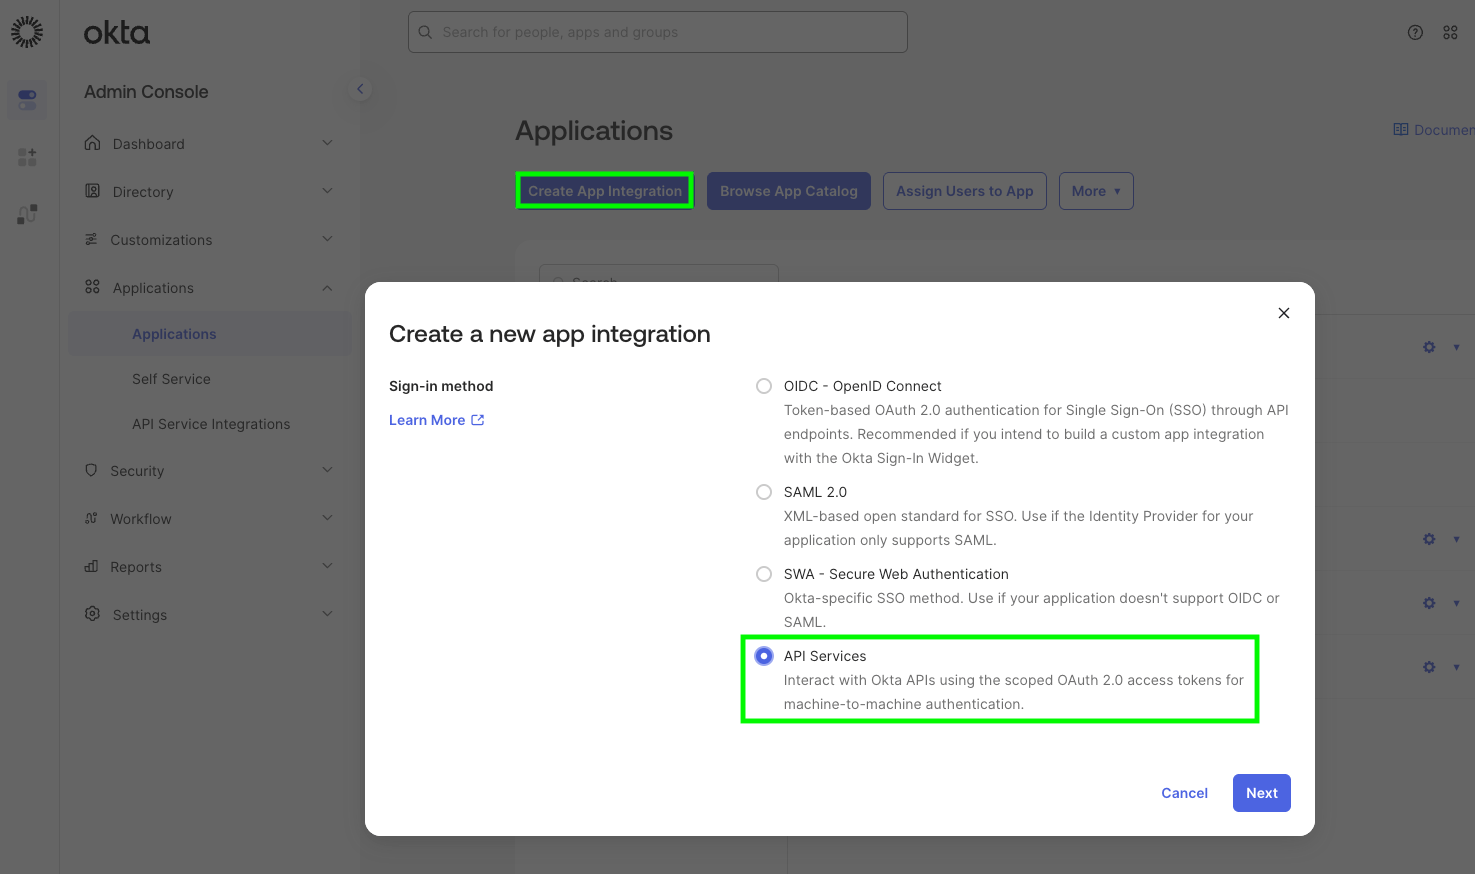The width and height of the screenshot is (1475, 874).
Task: Open the Security menu item
Action: [x=210, y=470]
